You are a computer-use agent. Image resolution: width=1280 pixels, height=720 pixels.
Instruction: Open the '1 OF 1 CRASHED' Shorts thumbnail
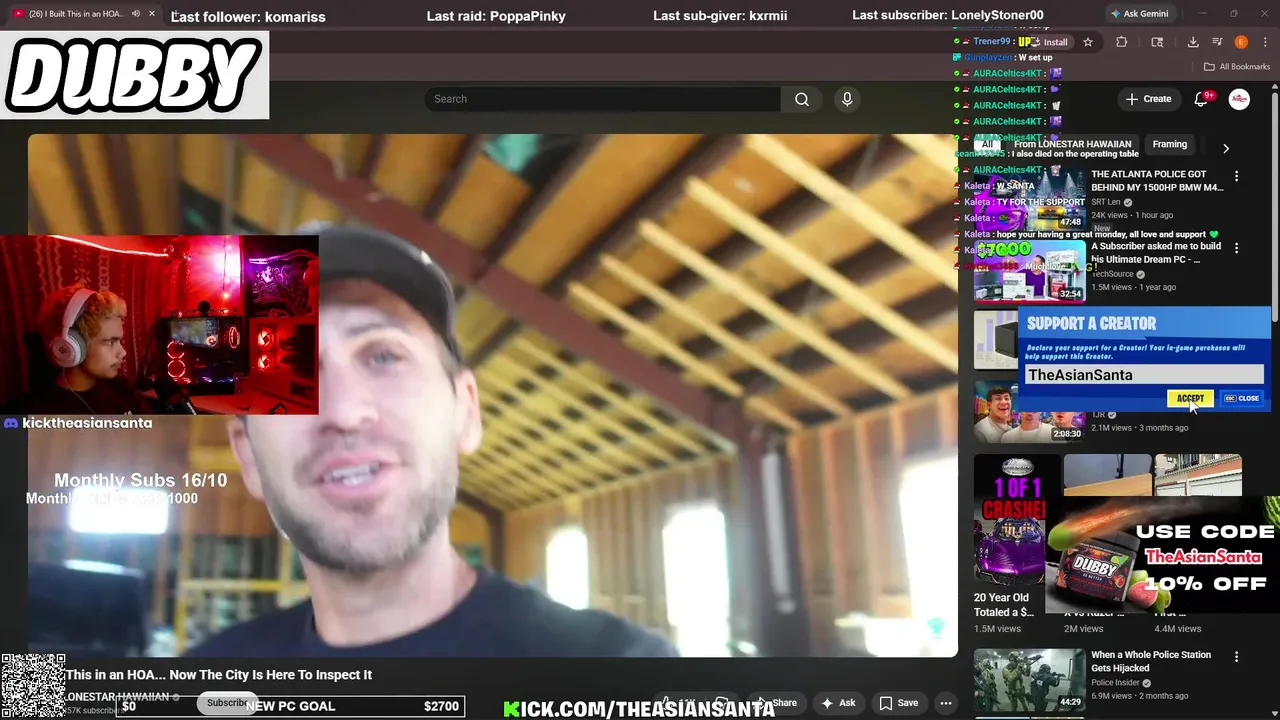(x=1010, y=519)
